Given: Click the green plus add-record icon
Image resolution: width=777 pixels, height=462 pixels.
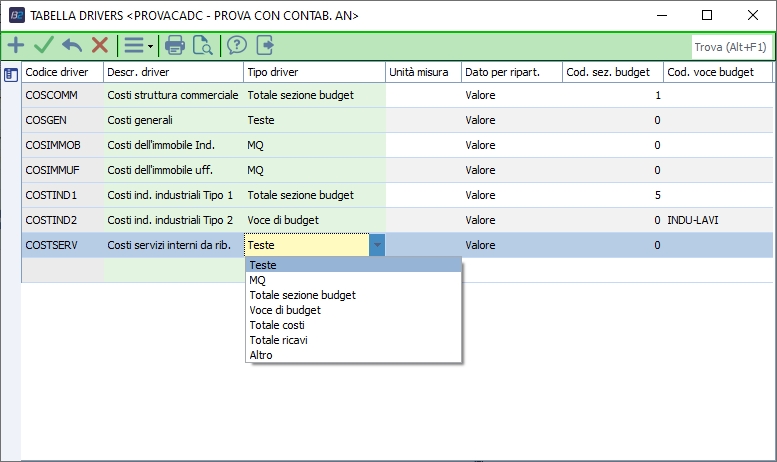Looking at the screenshot, I should [x=15, y=45].
